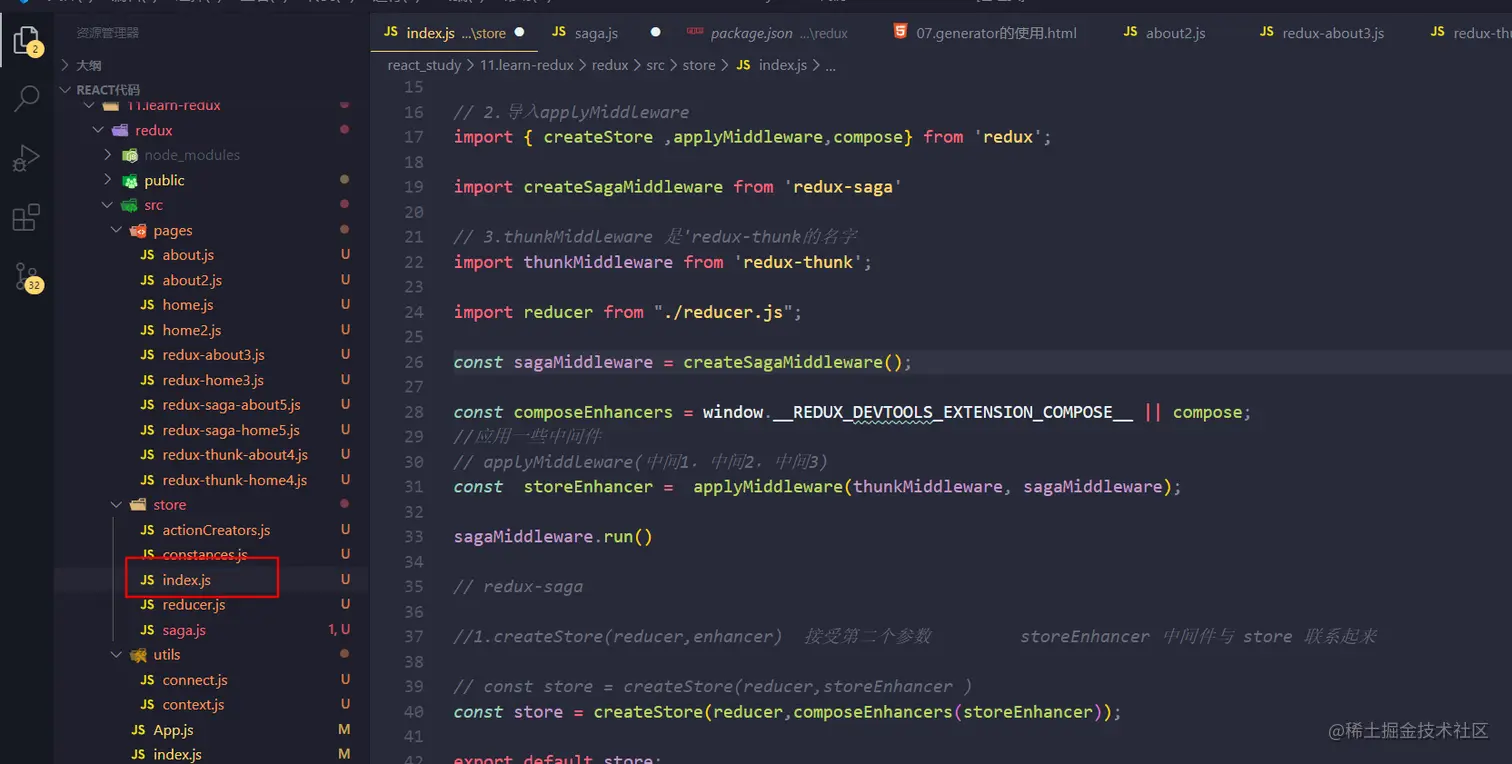The width and height of the screenshot is (1512, 764).
Task: Open the Explorer view in activity bar
Action: coord(27,41)
